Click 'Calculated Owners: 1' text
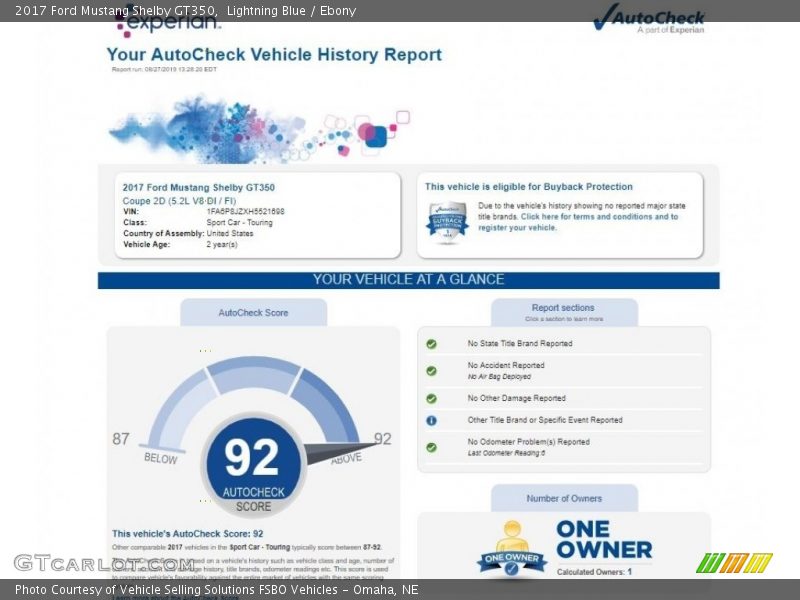Image resolution: width=800 pixels, height=600 pixels. point(594,572)
